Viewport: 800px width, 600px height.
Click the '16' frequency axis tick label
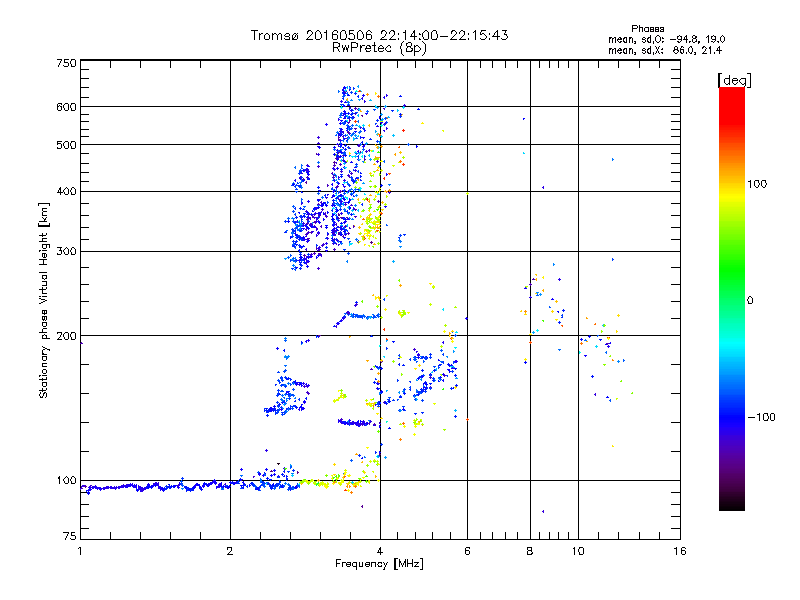[680, 551]
